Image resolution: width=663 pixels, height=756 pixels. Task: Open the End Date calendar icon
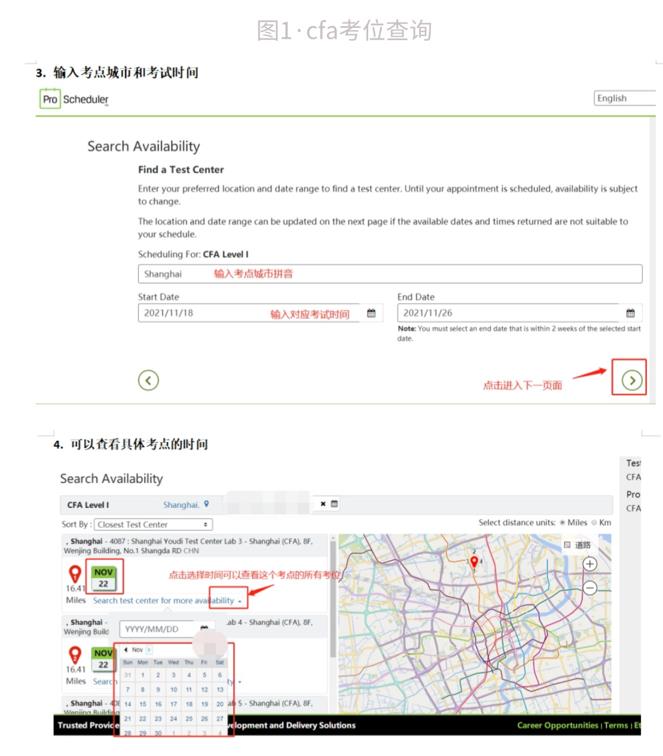(630, 313)
